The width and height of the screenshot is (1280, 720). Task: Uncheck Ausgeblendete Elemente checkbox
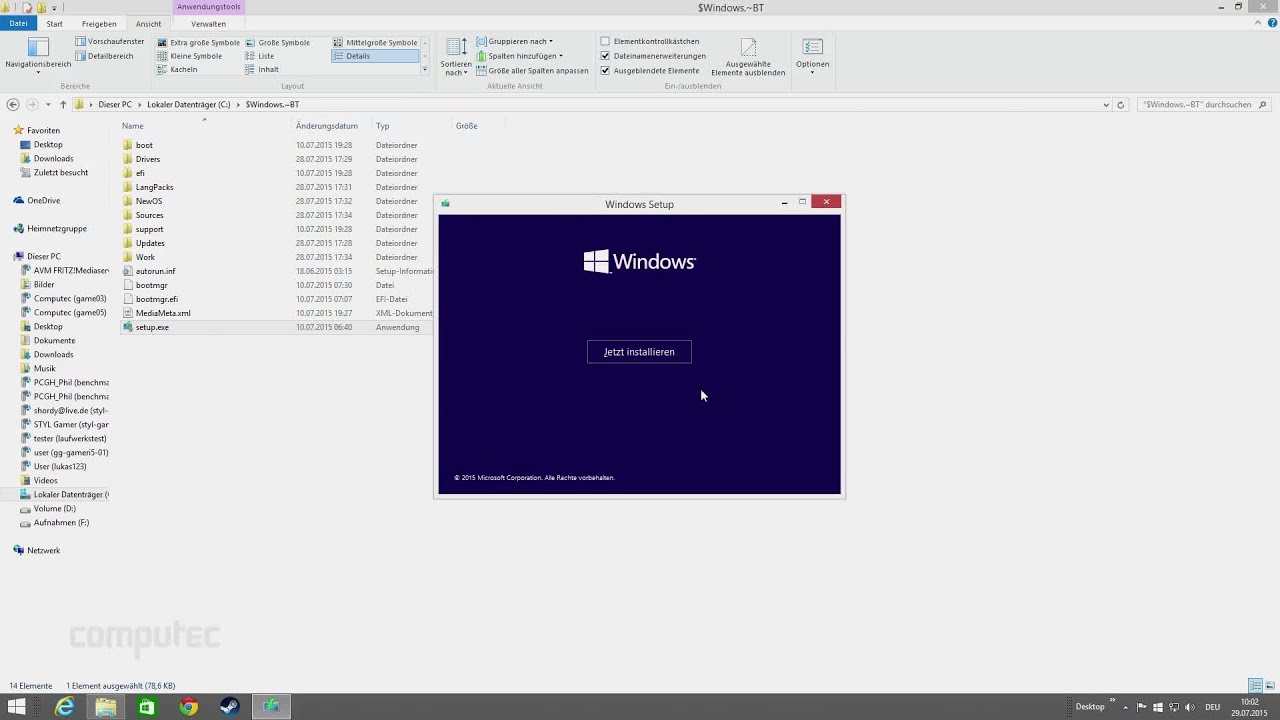[605, 71]
